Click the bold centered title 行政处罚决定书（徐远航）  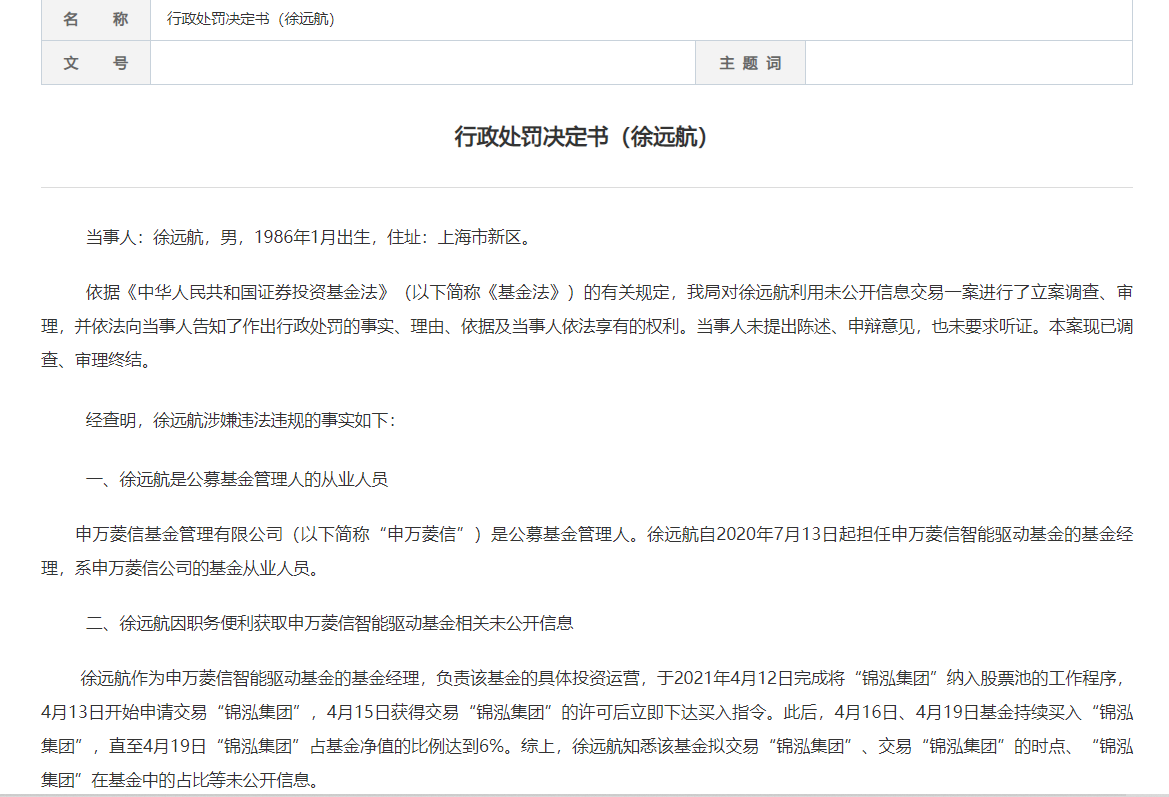coord(586,137)
